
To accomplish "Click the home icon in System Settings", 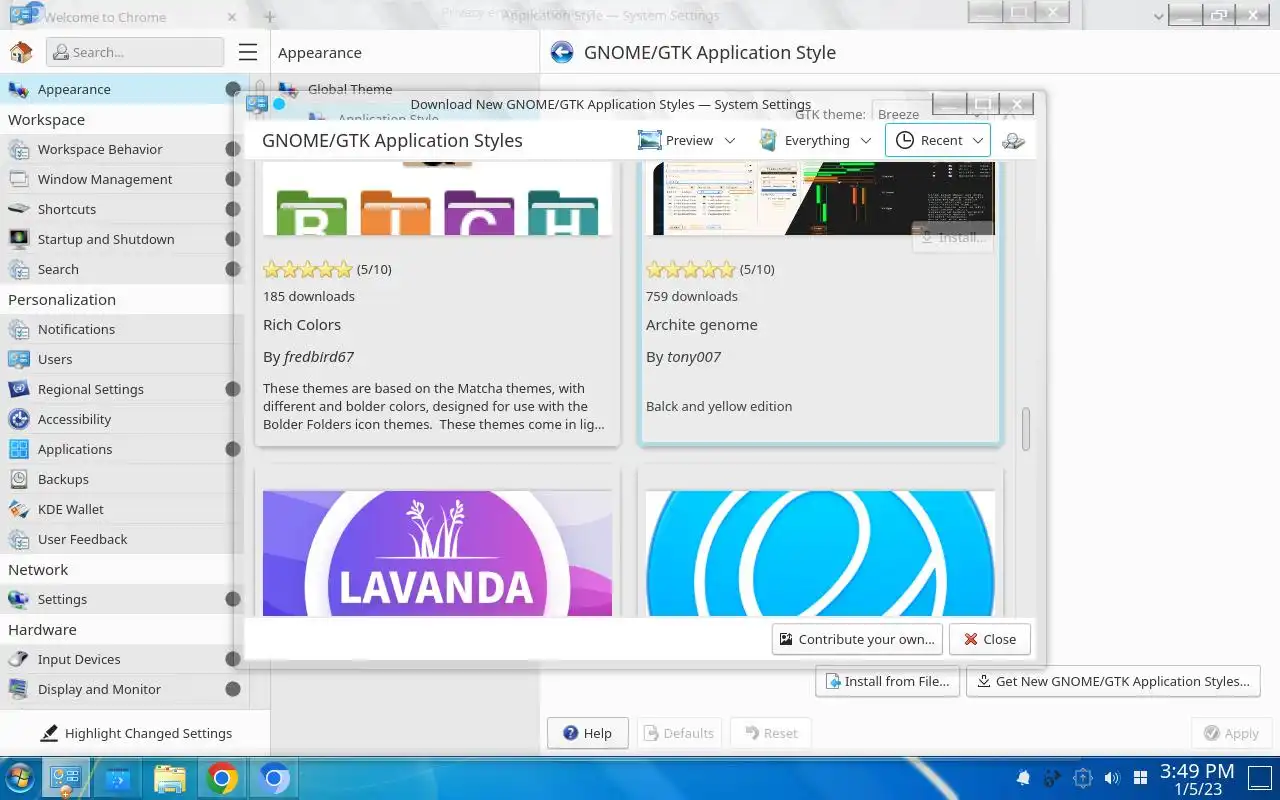I will click(x=20, y=52).
